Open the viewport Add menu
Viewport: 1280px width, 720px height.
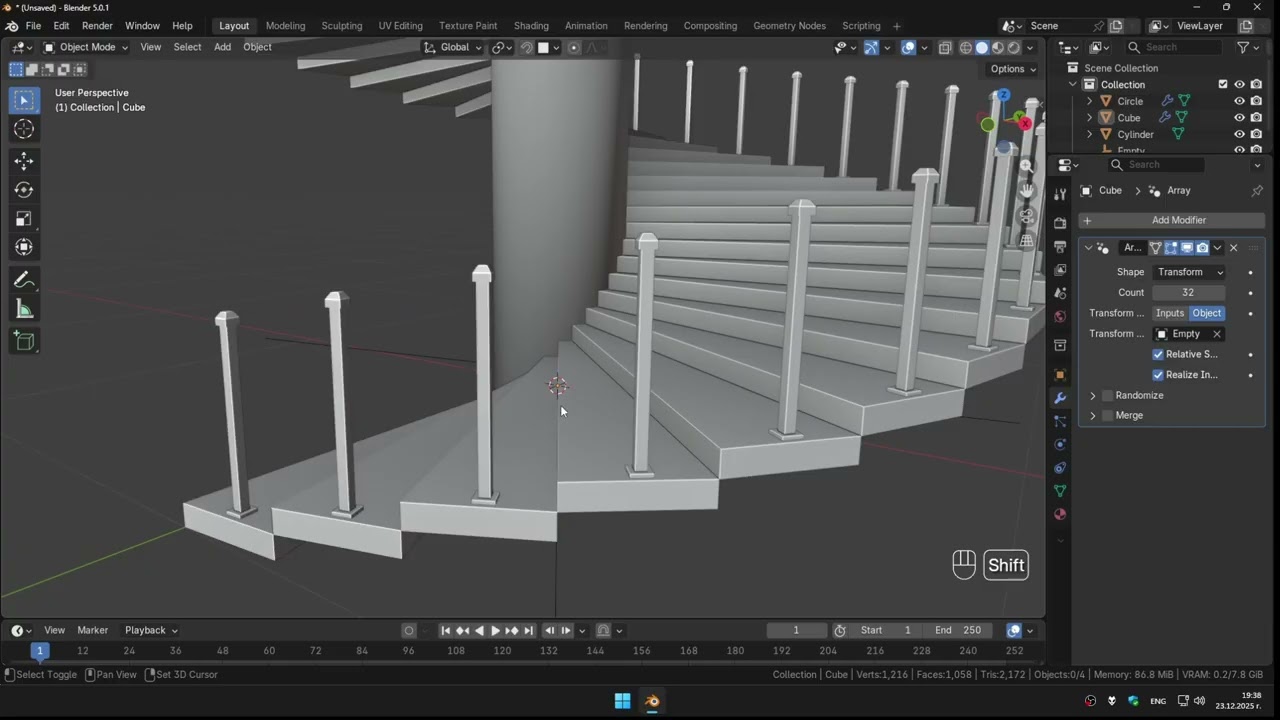pyautogui.click(x=222, y=47)
